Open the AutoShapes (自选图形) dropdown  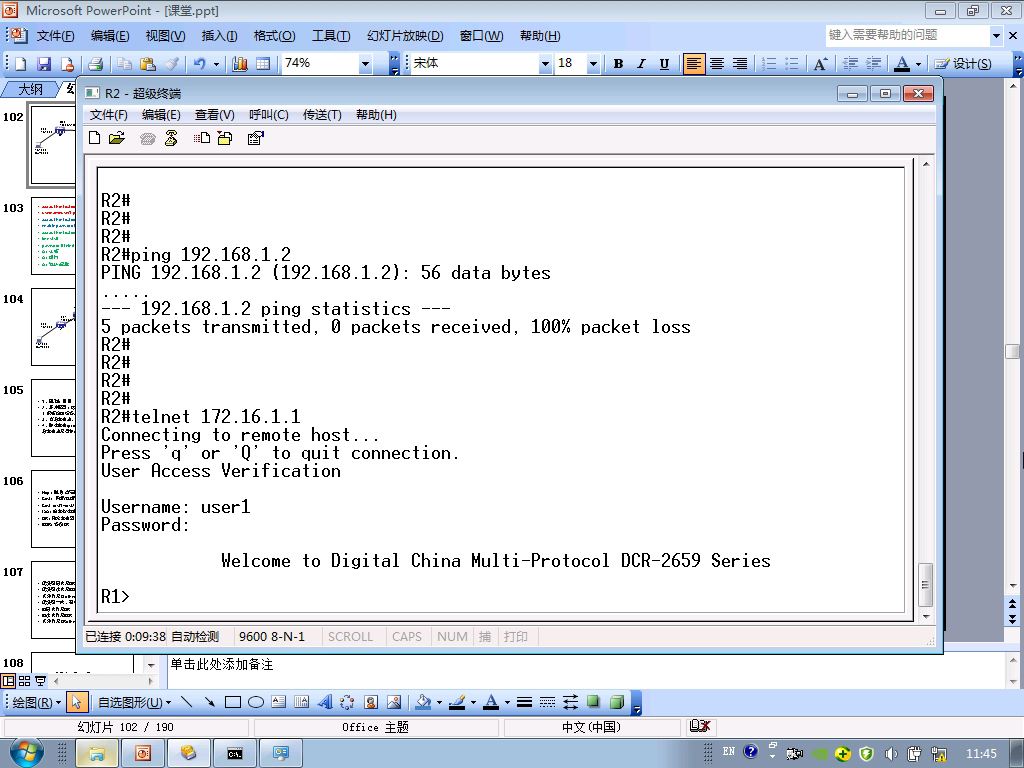[135, 702]
